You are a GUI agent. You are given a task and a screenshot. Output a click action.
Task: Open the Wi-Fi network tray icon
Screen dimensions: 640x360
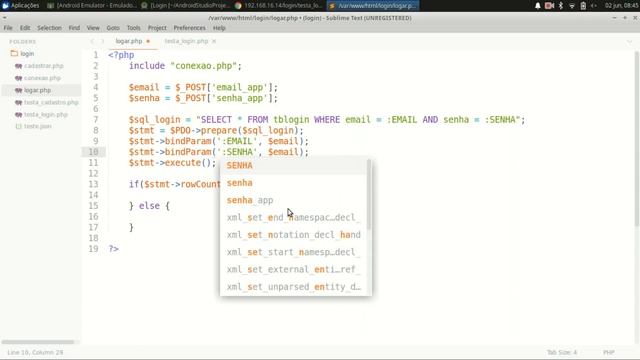tap(572, 5)
